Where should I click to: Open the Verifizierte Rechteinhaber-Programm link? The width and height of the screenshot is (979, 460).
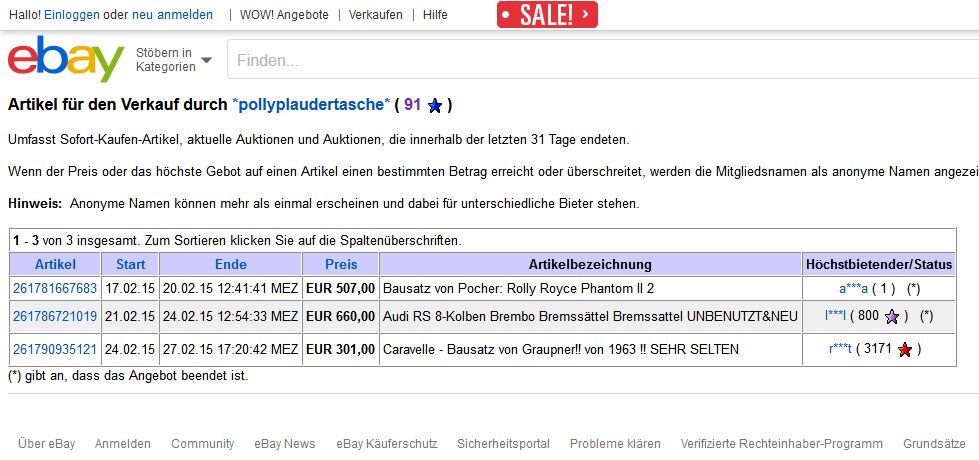click(782, 444)
